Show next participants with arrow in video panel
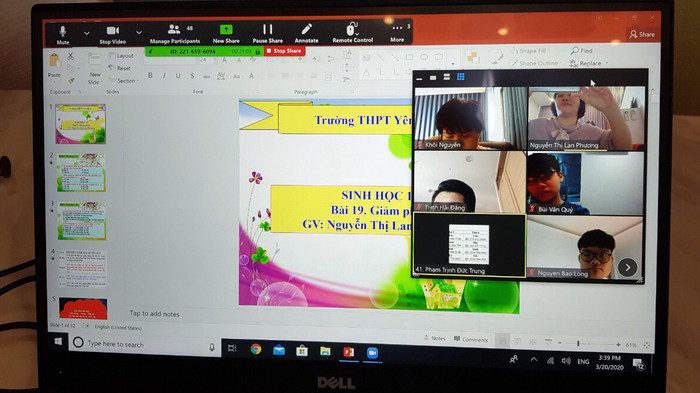 (627, 268)
